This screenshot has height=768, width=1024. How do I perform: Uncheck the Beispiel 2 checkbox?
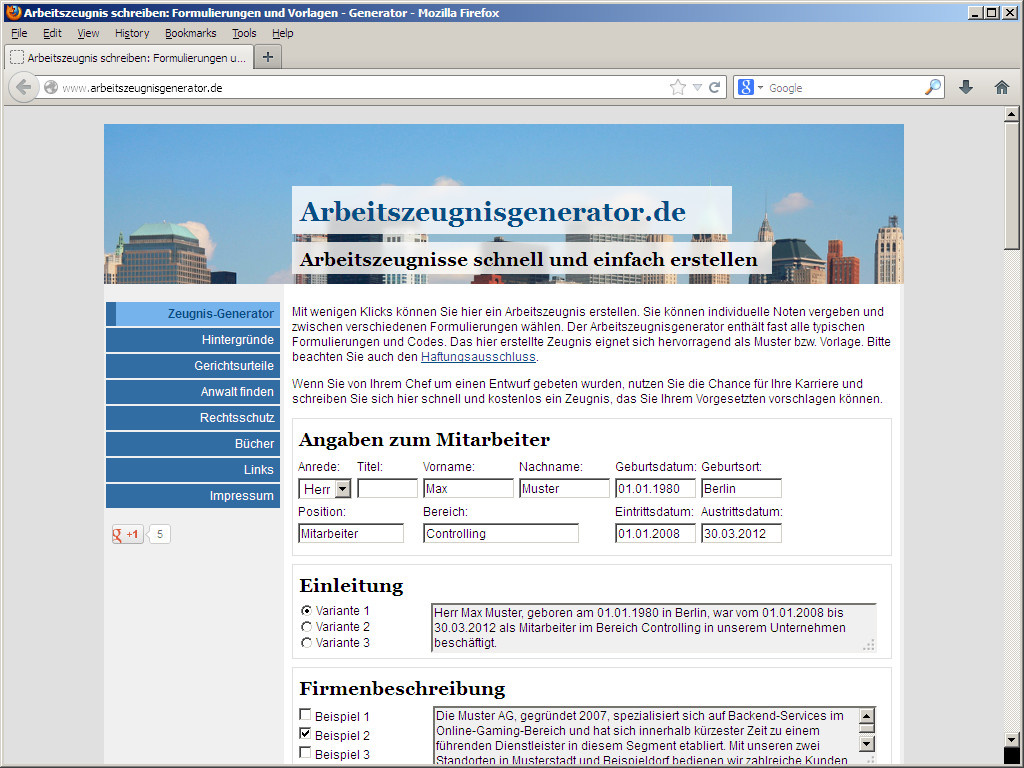pos(305,733)
